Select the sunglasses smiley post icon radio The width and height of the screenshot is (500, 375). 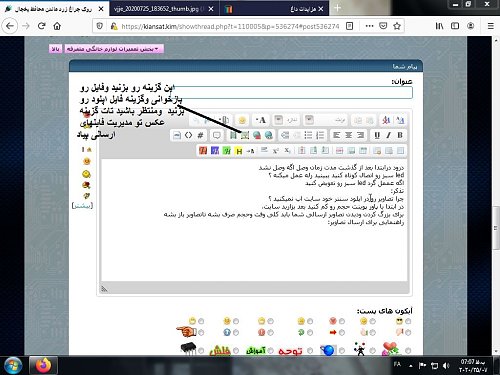(408, 321)
